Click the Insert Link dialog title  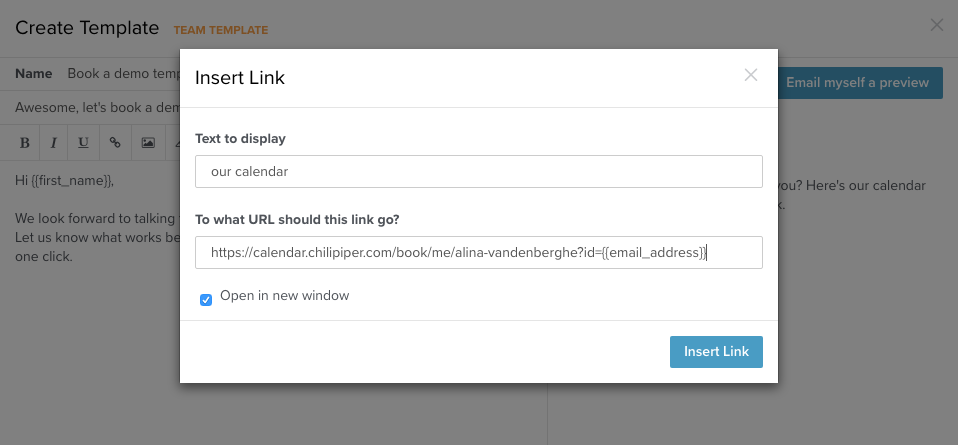240,78
